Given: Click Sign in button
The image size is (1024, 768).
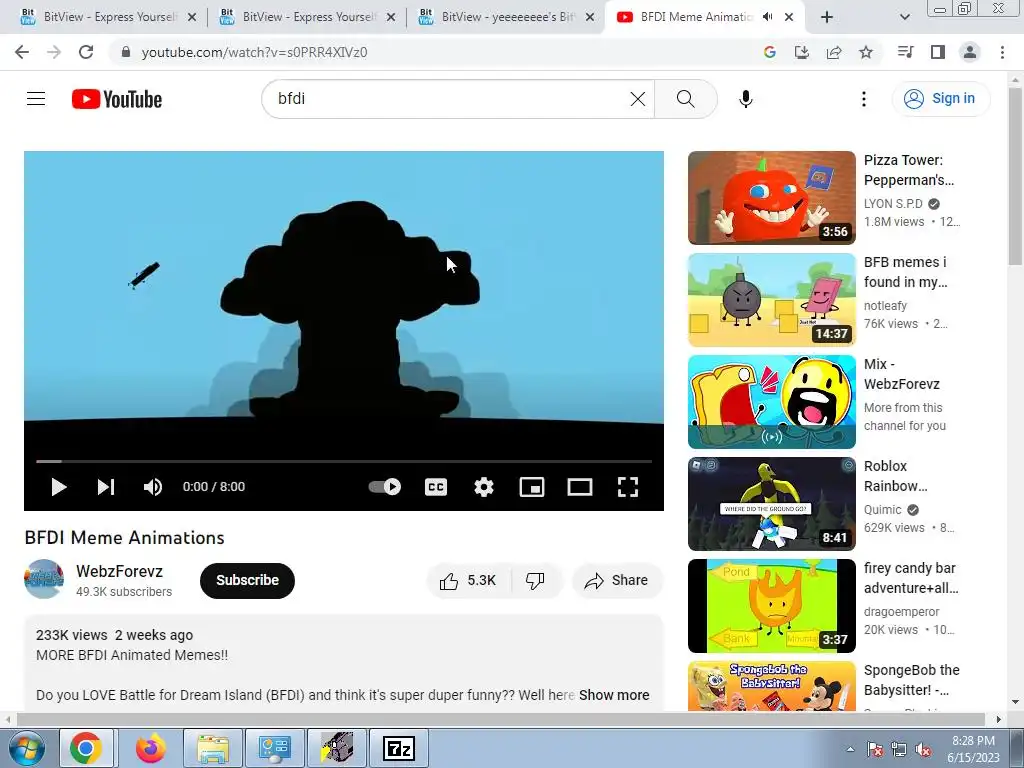Looking at the screenshot, I should pos(940,99).
